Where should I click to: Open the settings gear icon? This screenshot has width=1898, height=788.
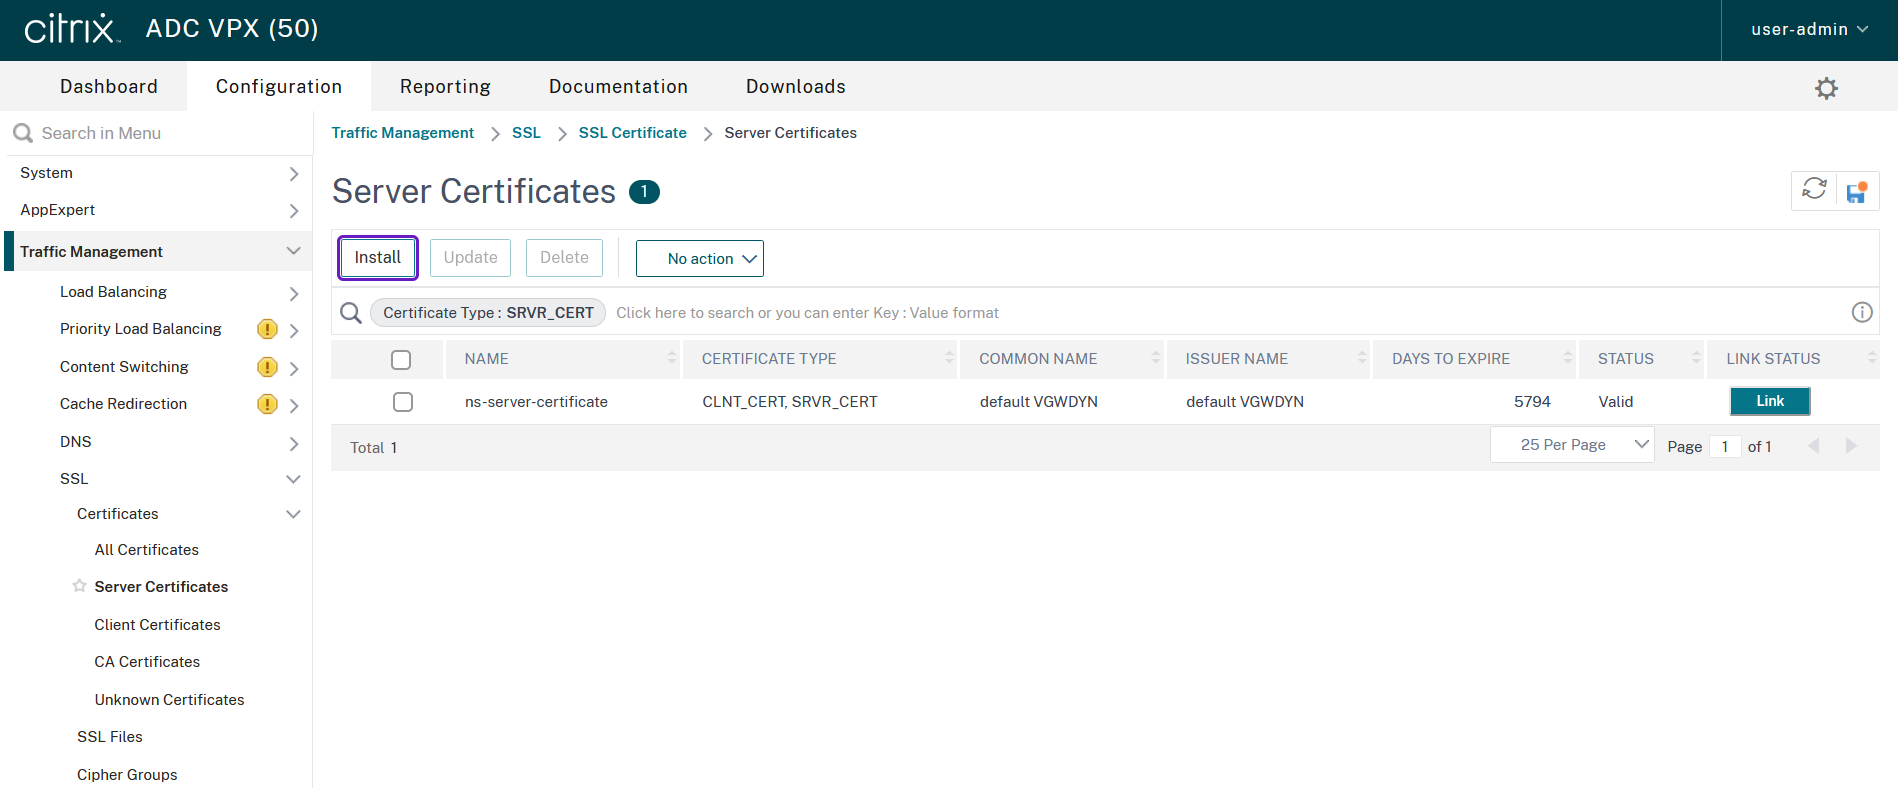(1826, 88)
